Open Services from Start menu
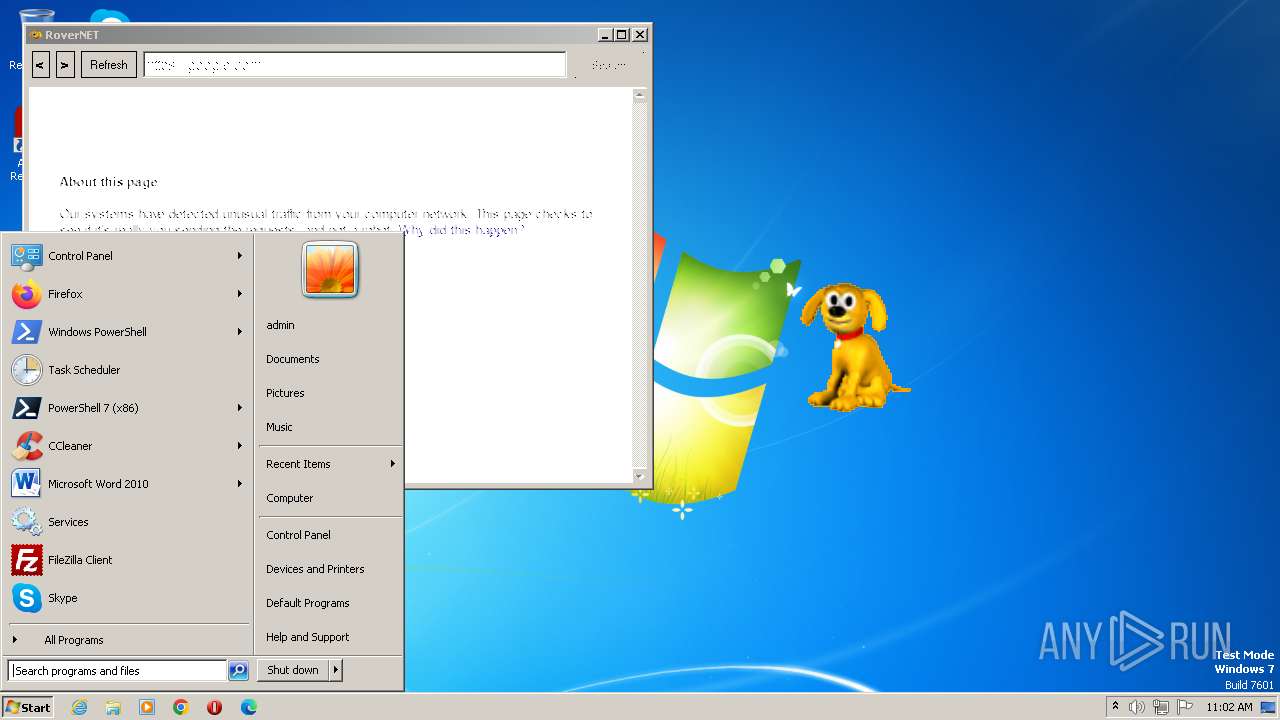 (x=127, y=522)
